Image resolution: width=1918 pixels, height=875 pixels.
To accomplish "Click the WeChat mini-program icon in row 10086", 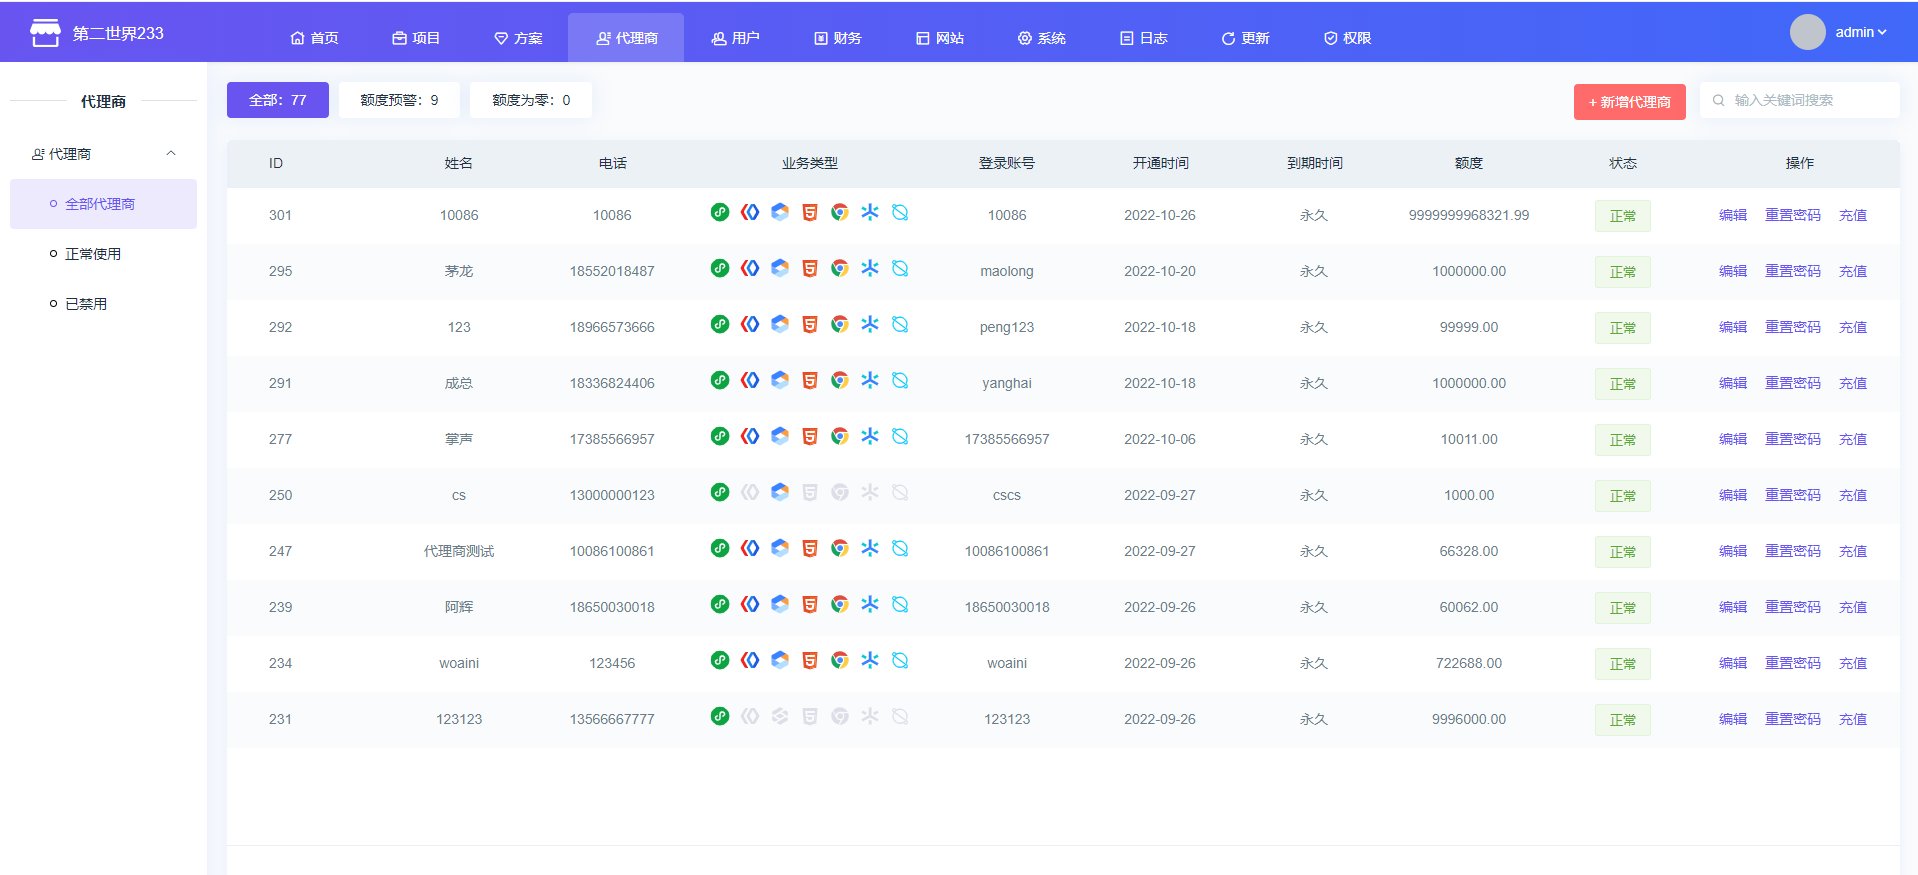I will [x=720, y=212].
